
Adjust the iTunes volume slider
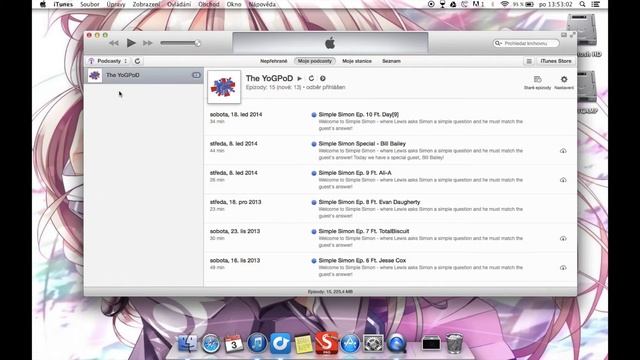[180, 43]
